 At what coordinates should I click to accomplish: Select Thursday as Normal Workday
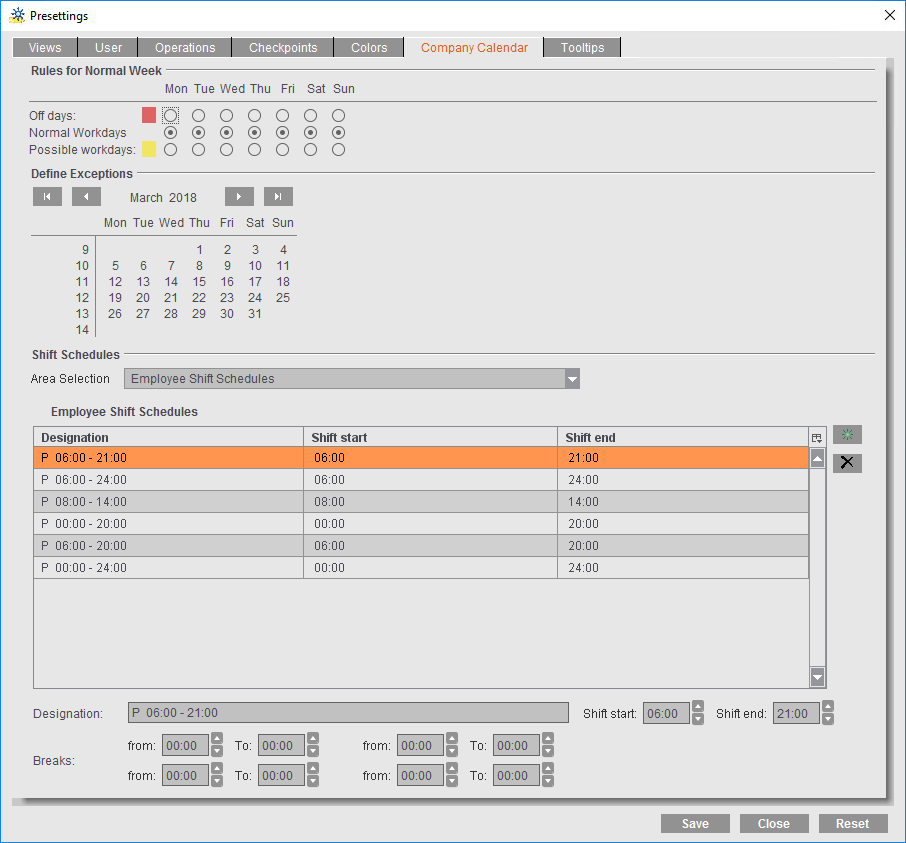click(254, 133)
